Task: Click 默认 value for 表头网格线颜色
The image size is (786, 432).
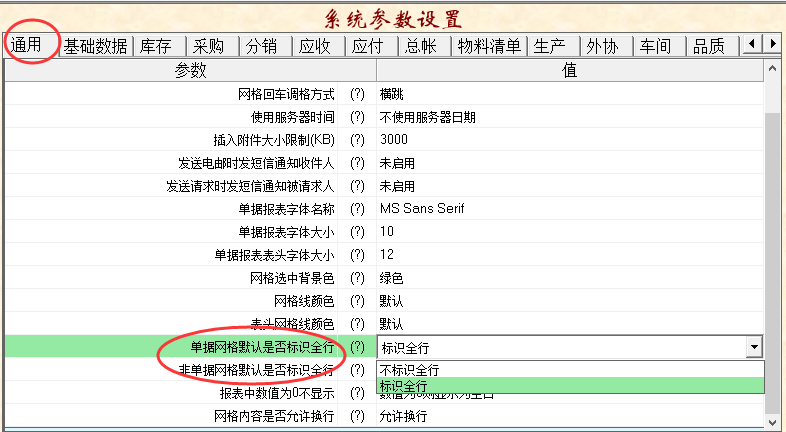Action: click(391, 324)
